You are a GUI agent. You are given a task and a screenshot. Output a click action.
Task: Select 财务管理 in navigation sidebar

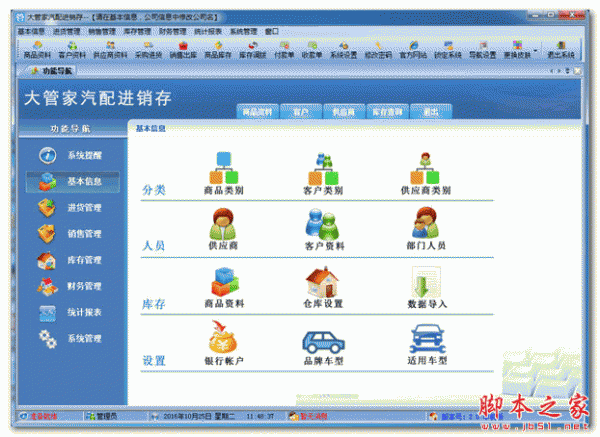(72, 286)
